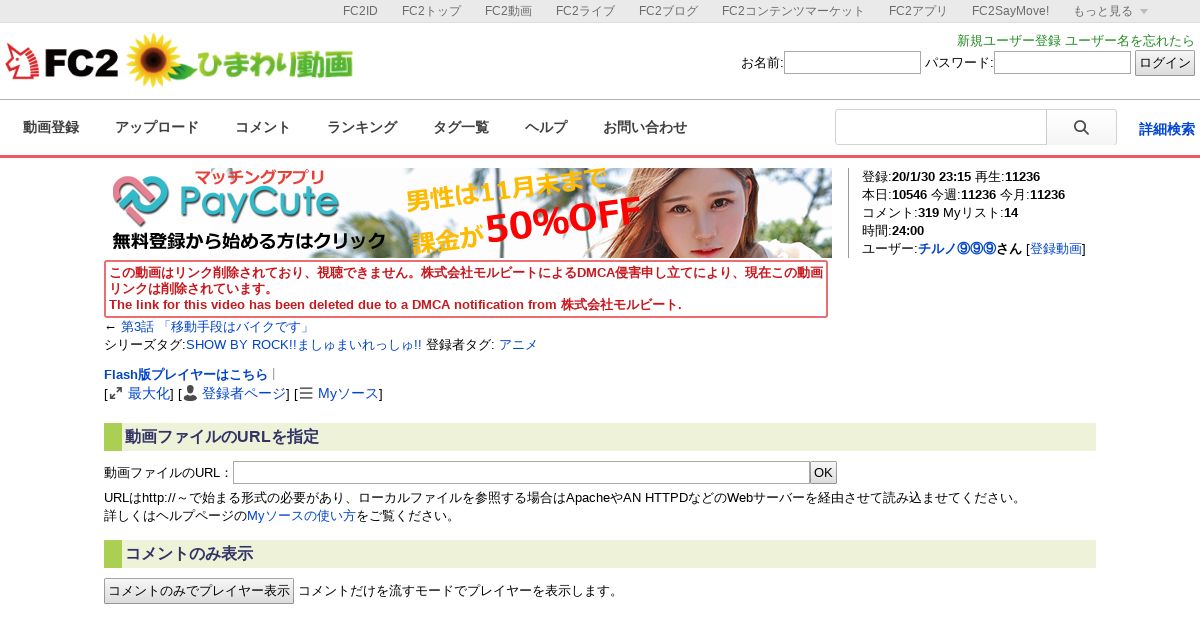This screenshot has width=1200, height=630.
Task: Click user チルノ⑨⑨⑨ profile link
Action: point(956,249)
